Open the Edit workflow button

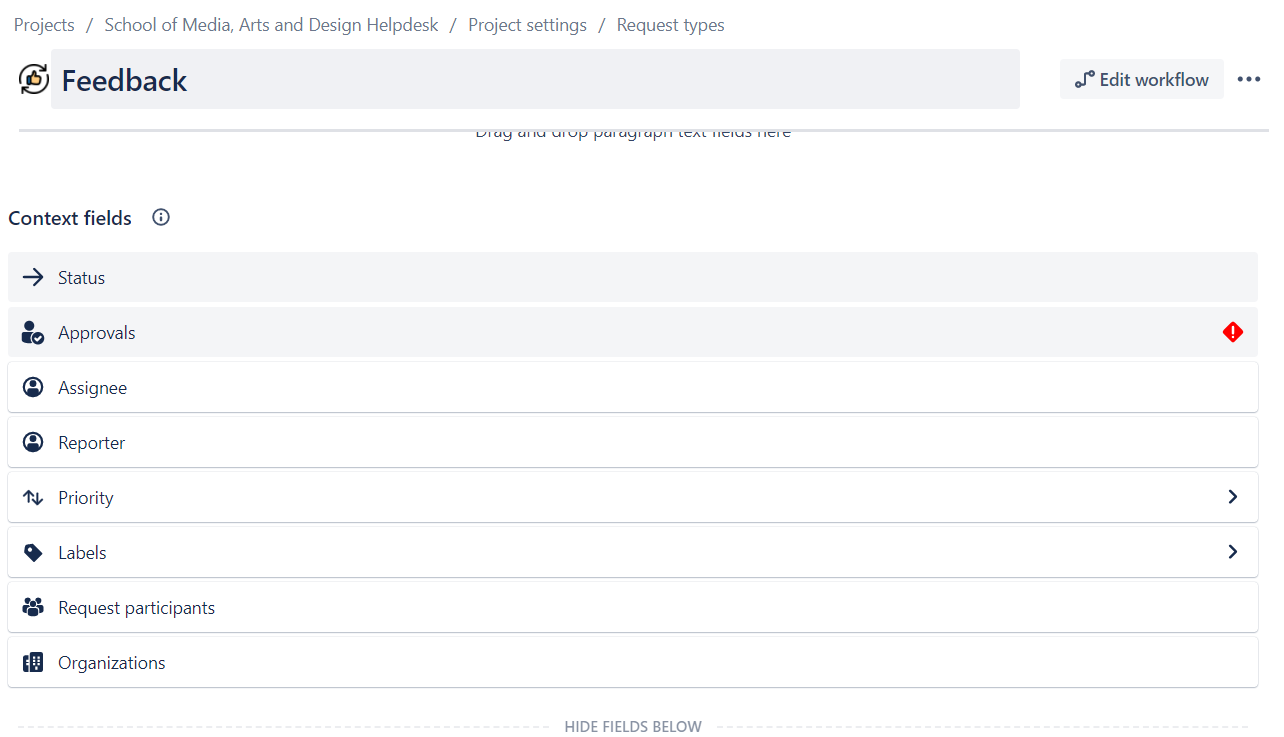(x=1142, y=79)
